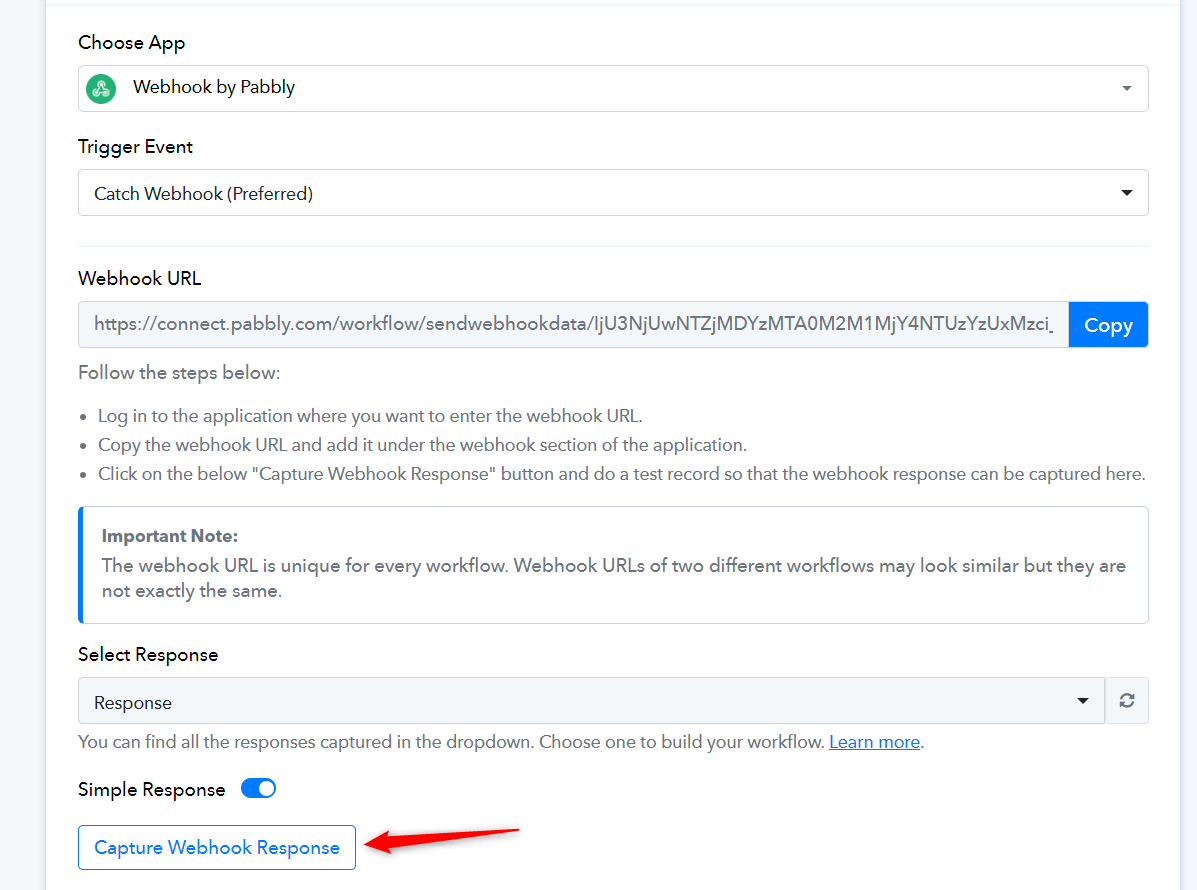Click the Important Note box
This screenshot has height=890, width=1197.
click(613, 565)
